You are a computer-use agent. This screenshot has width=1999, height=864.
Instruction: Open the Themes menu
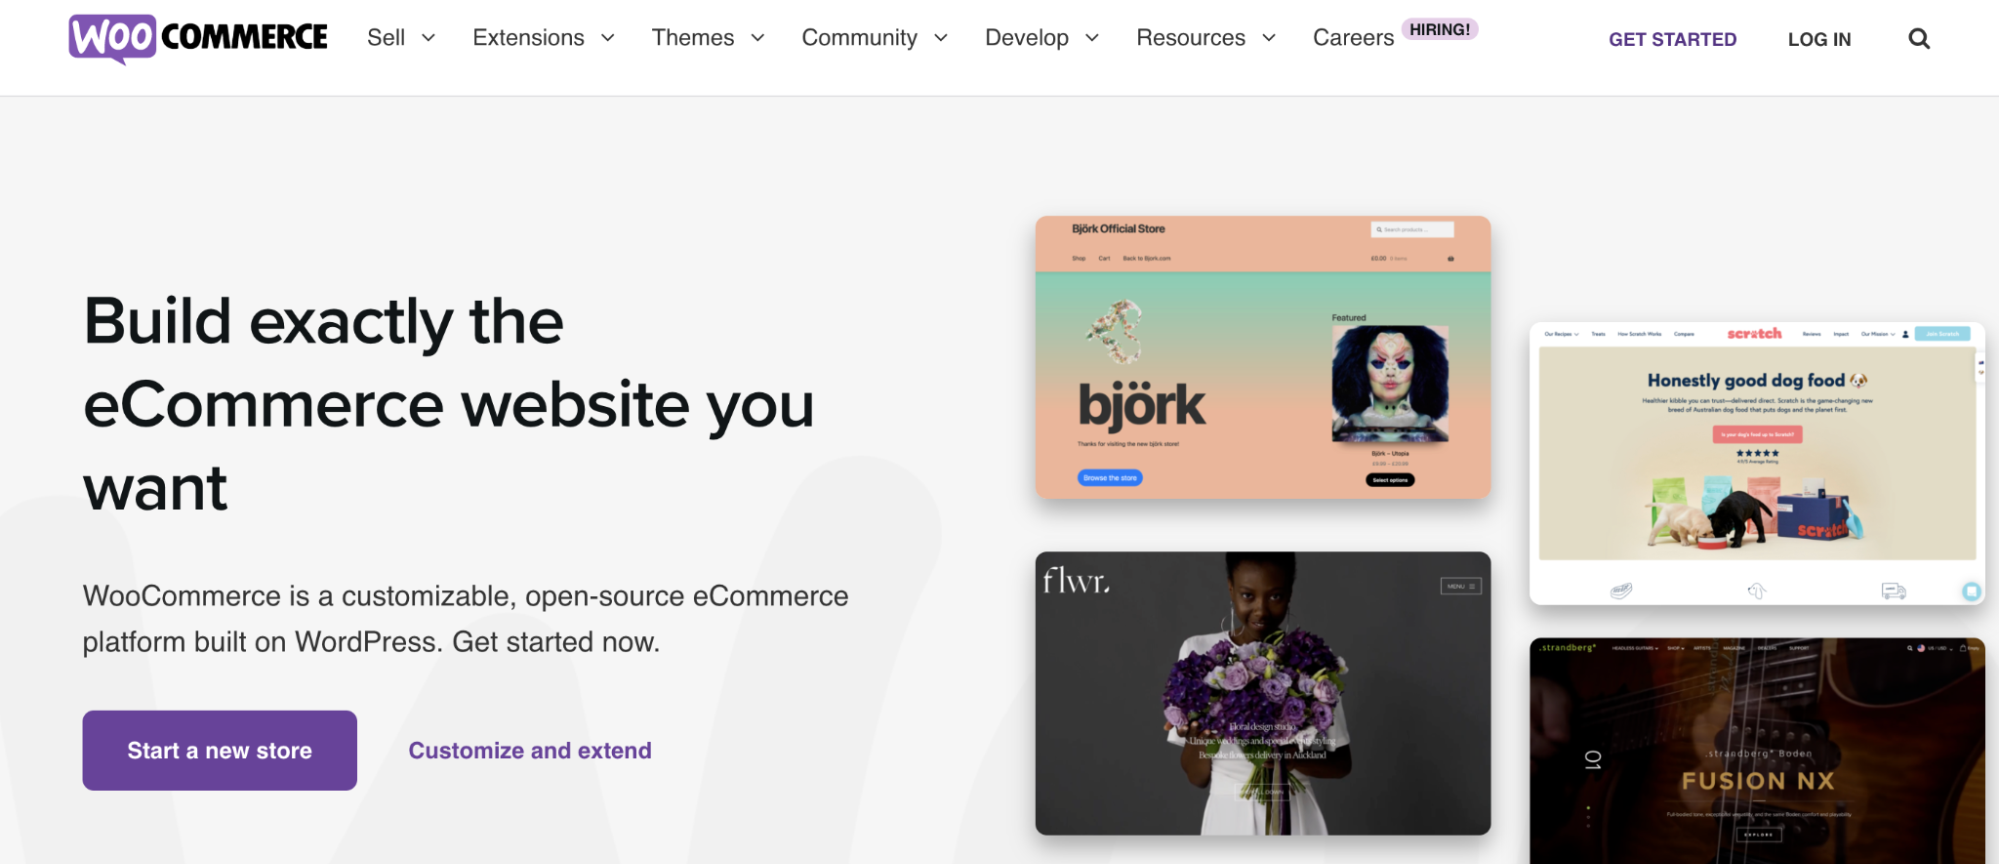[x=692, y=38]
